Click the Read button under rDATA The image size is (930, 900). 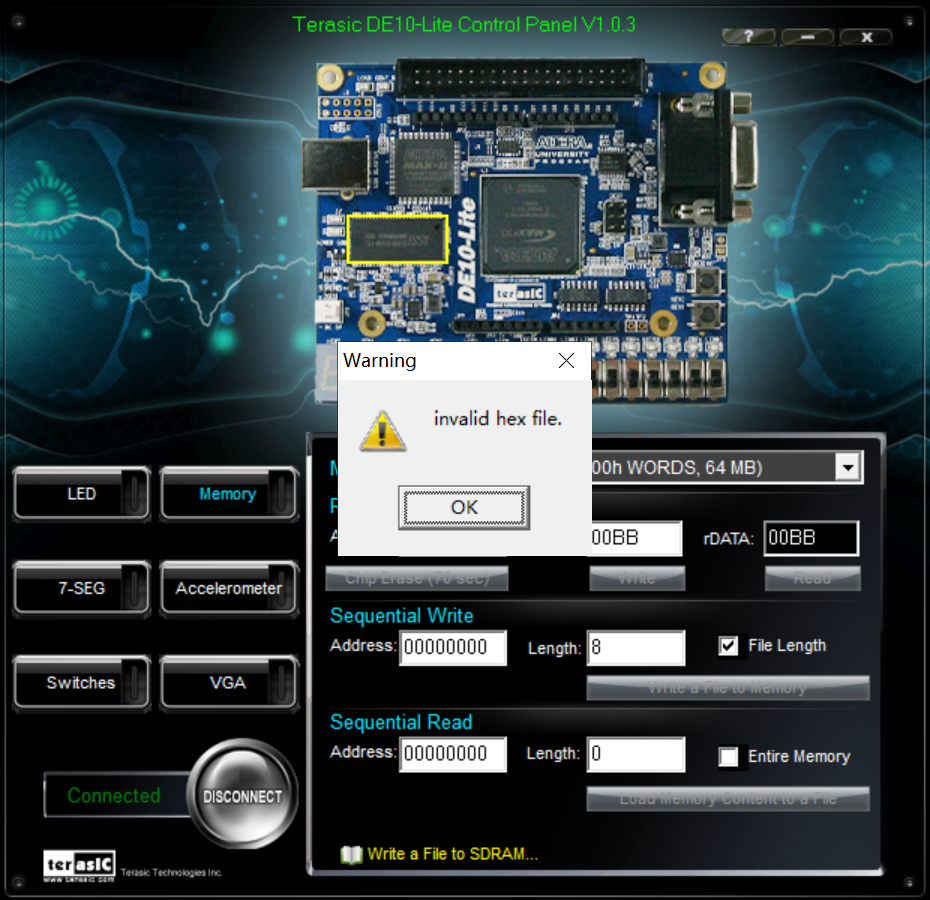point(812,578)
